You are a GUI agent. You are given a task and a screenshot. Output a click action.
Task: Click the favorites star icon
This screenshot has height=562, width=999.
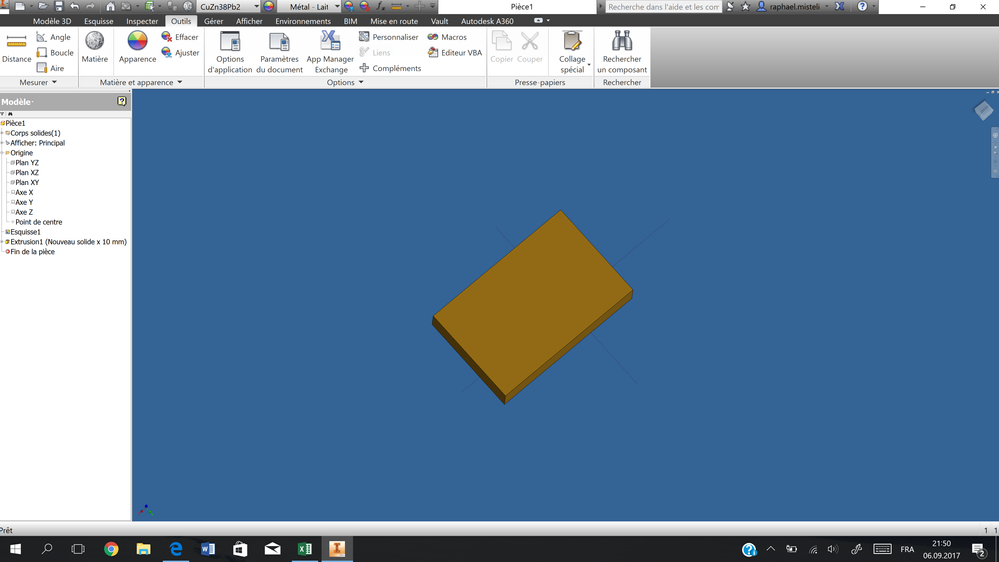(x=745, y=6)
